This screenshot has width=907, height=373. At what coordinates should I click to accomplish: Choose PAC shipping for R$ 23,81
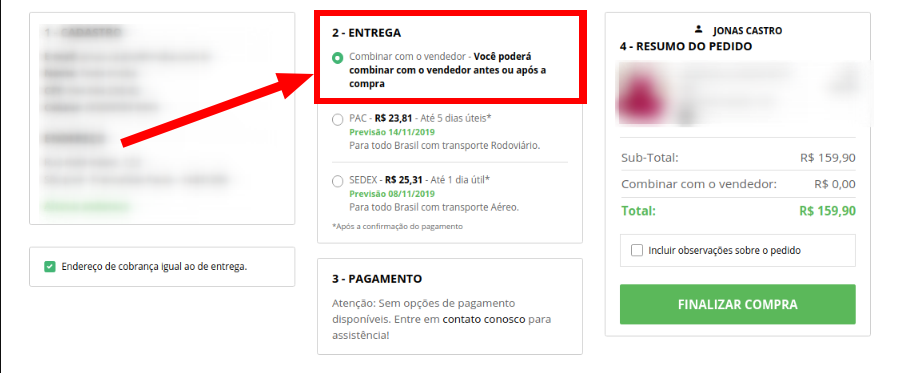pos(337,119)
